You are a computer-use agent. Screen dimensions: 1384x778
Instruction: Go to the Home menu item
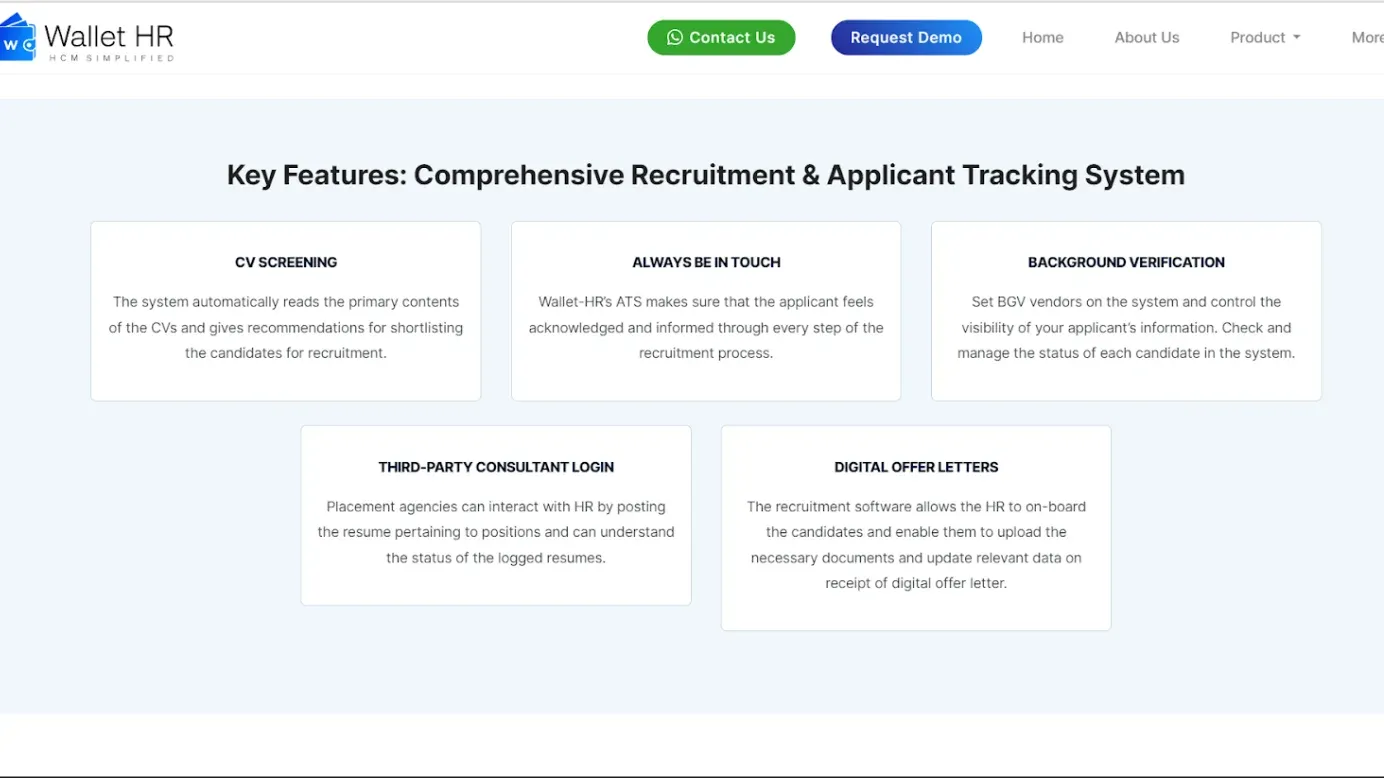[1042, 37]
